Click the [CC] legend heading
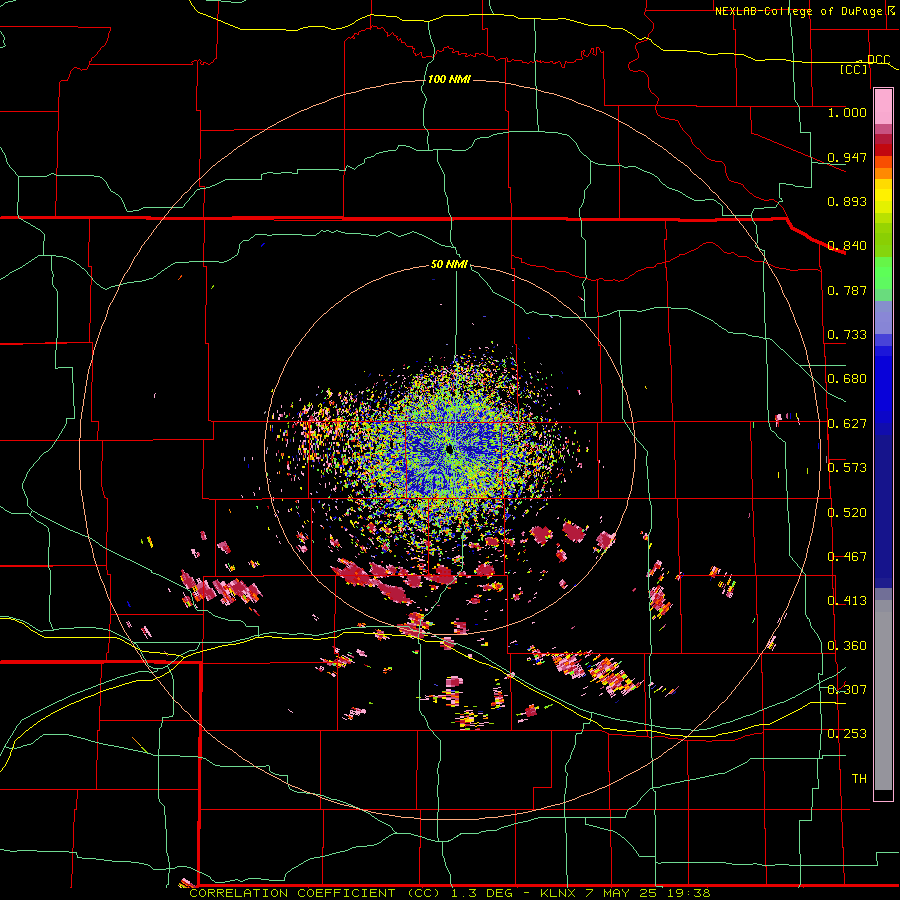Screen dimensions: 900x900 (x=854, y=69)
